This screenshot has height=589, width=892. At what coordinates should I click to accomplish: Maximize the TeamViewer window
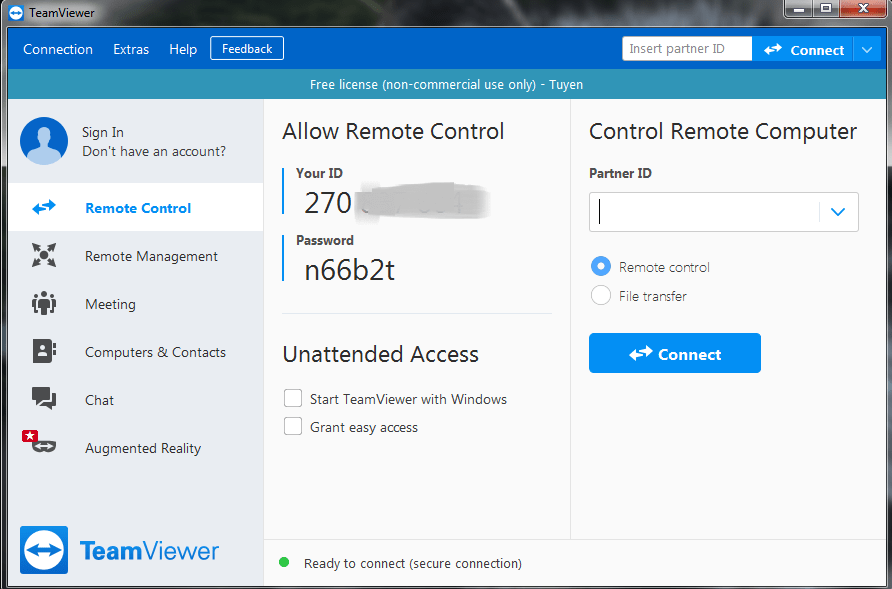[826, 9]
